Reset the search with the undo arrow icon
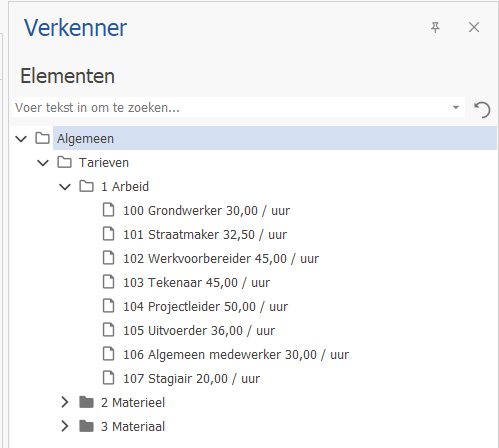 (x=482, y=110)
